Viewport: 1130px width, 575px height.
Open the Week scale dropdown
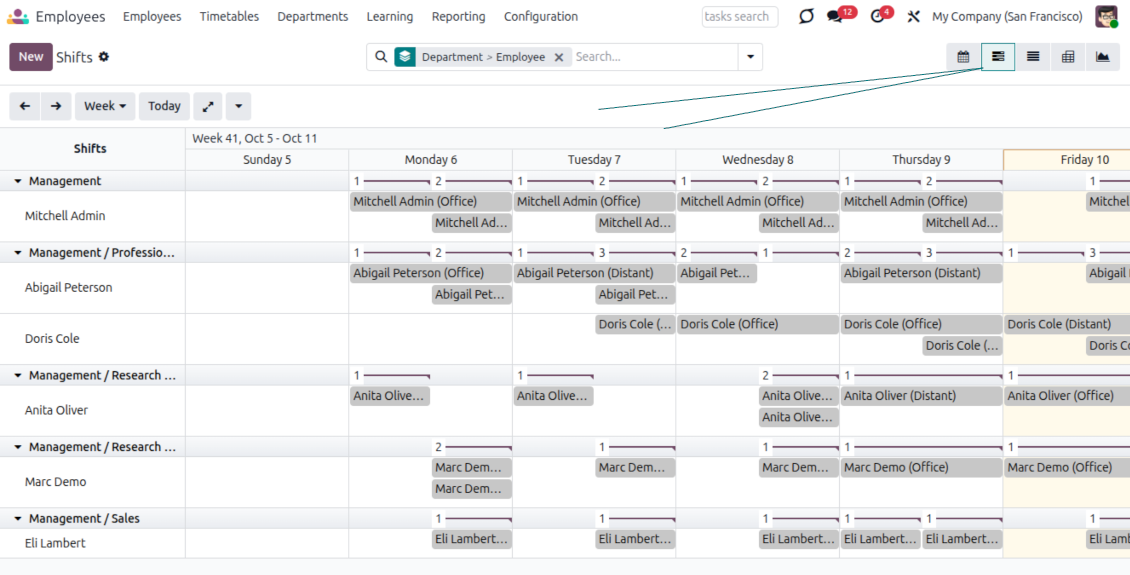[x=105, y=106]
